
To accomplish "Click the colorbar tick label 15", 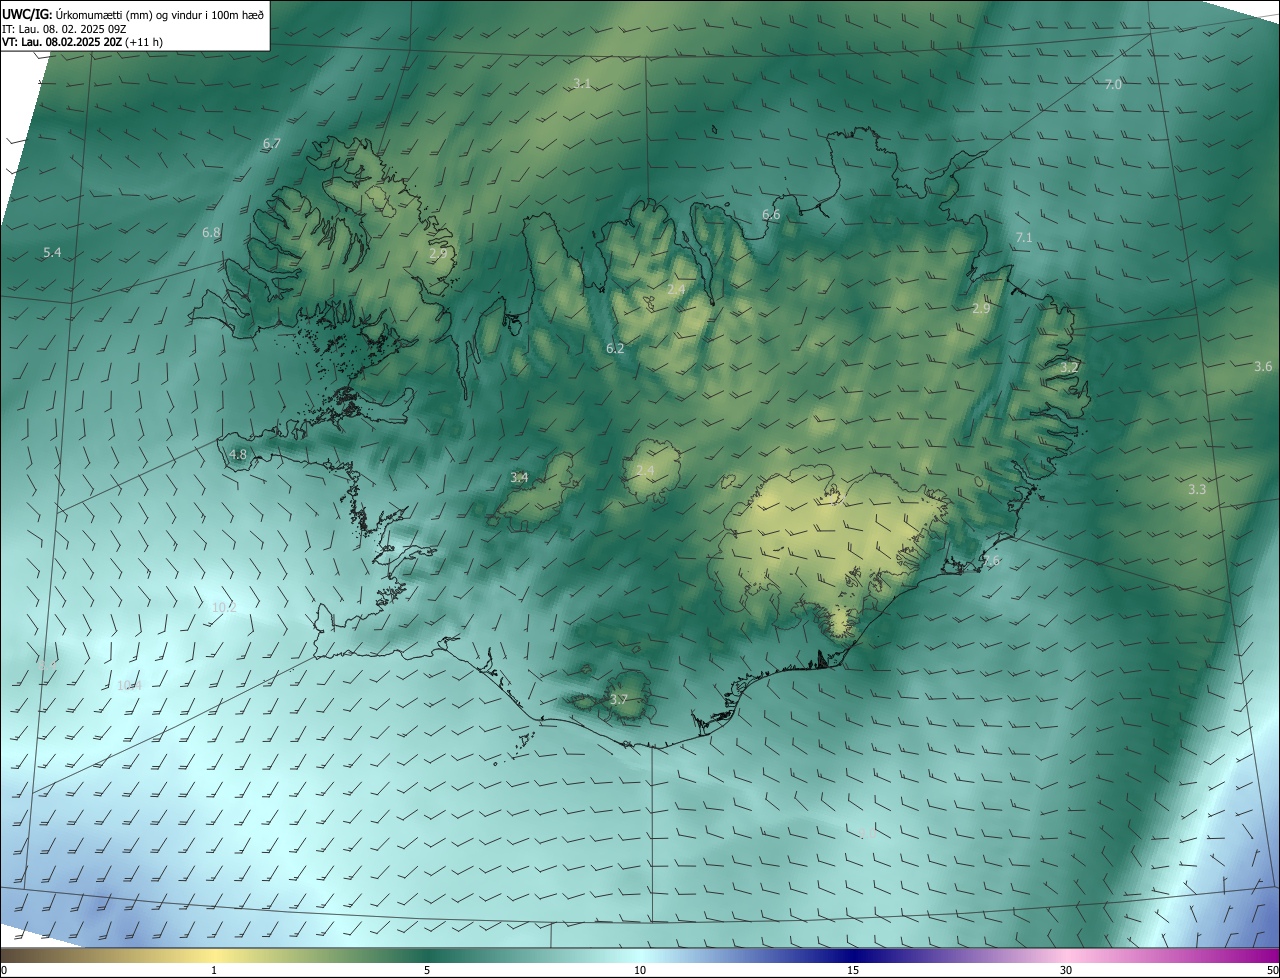I will (x=853, y=970).
